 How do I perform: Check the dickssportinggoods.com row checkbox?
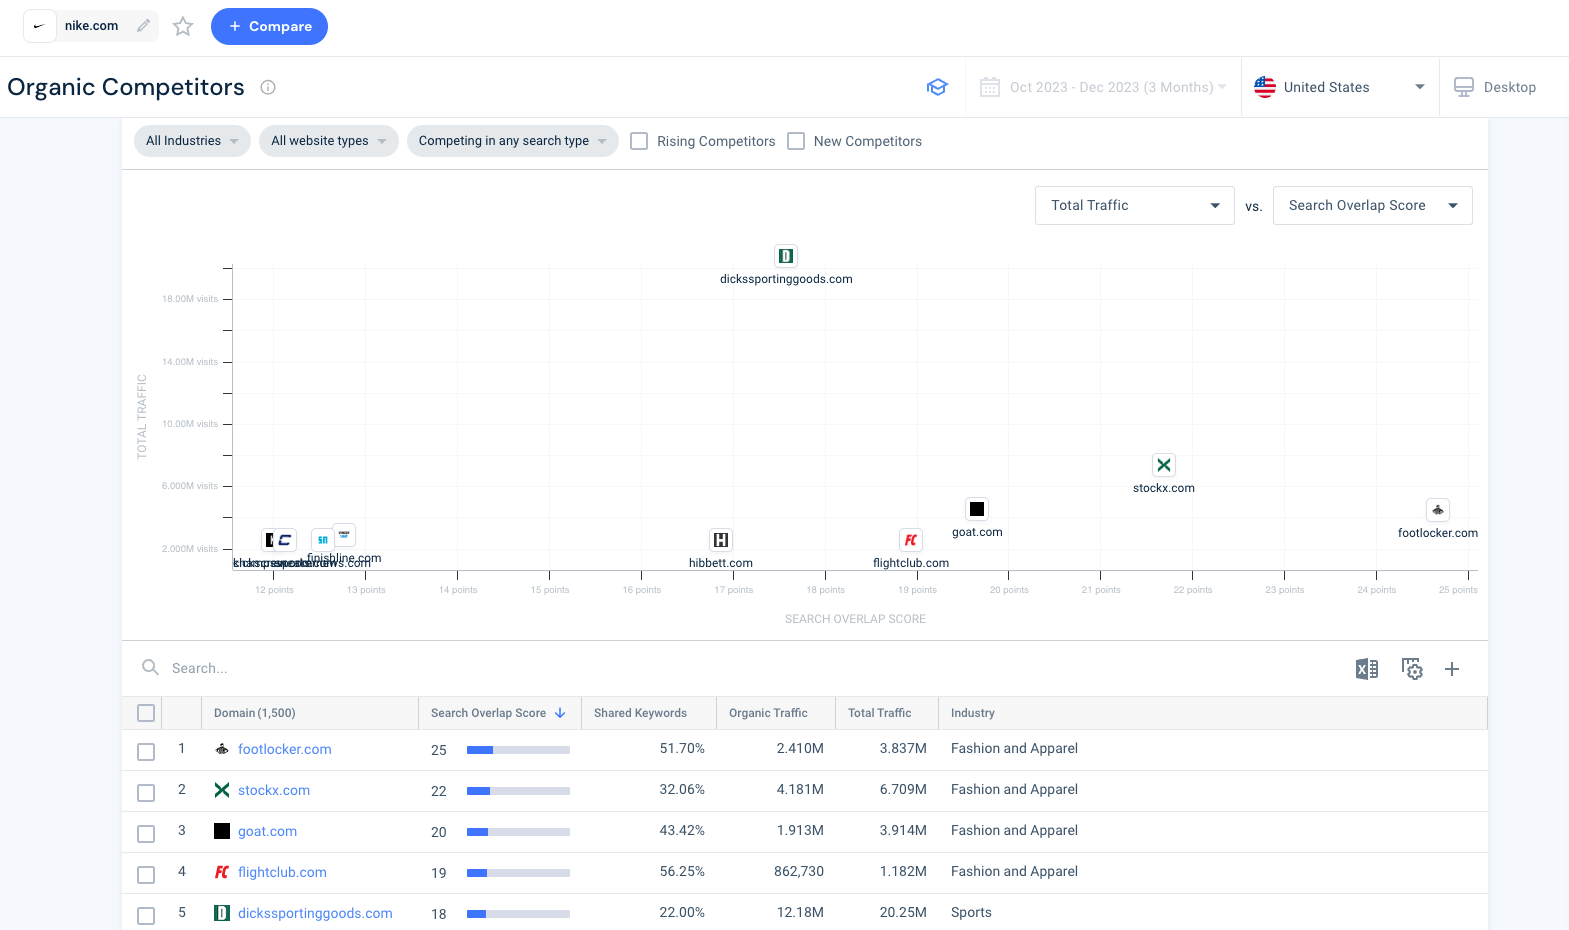click(x=146, y=916)
